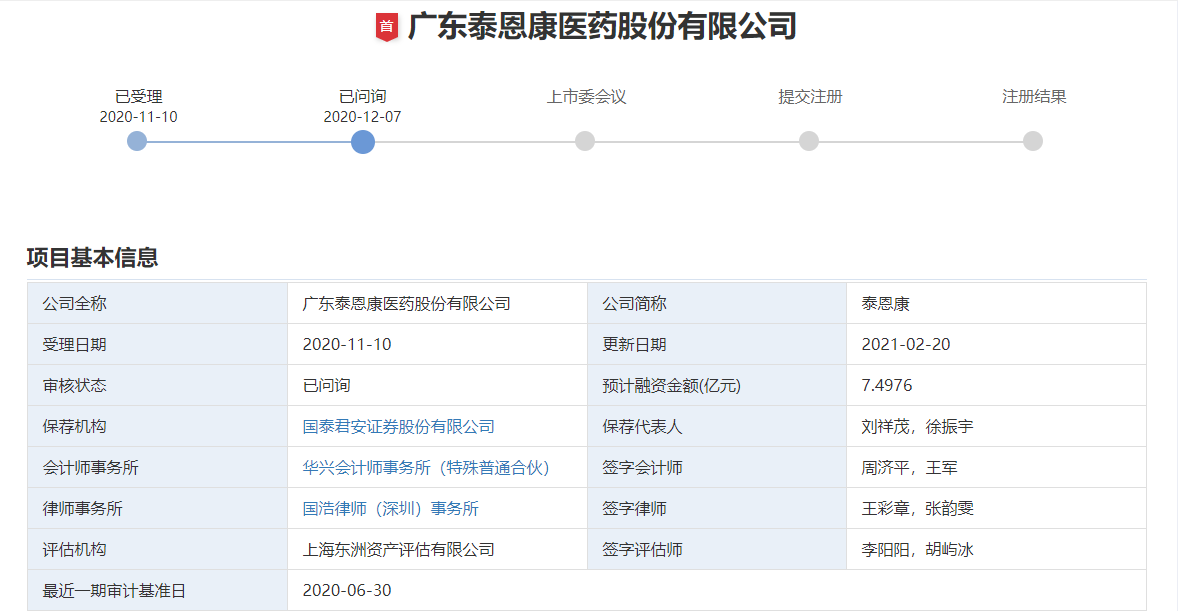This screenshot has width=1178, height=611.
Task: Click the 已受理 stage label
Action: click(138, 97)
